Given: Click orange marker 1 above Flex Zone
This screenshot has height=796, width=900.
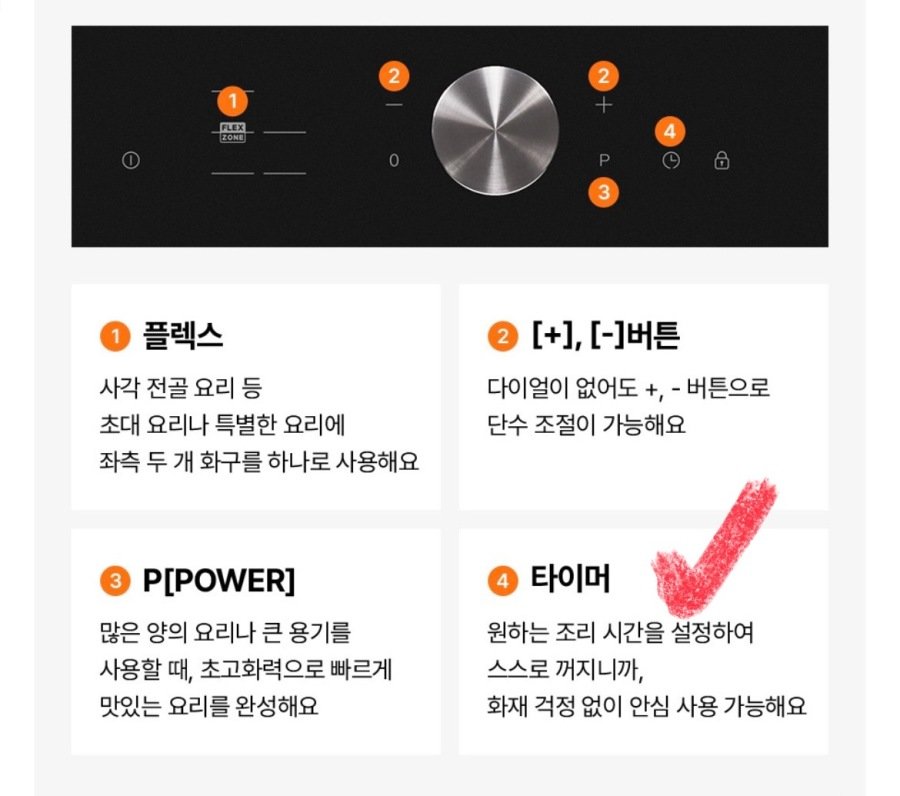Looking at the screenshot, I should click(x=232, y=101).
